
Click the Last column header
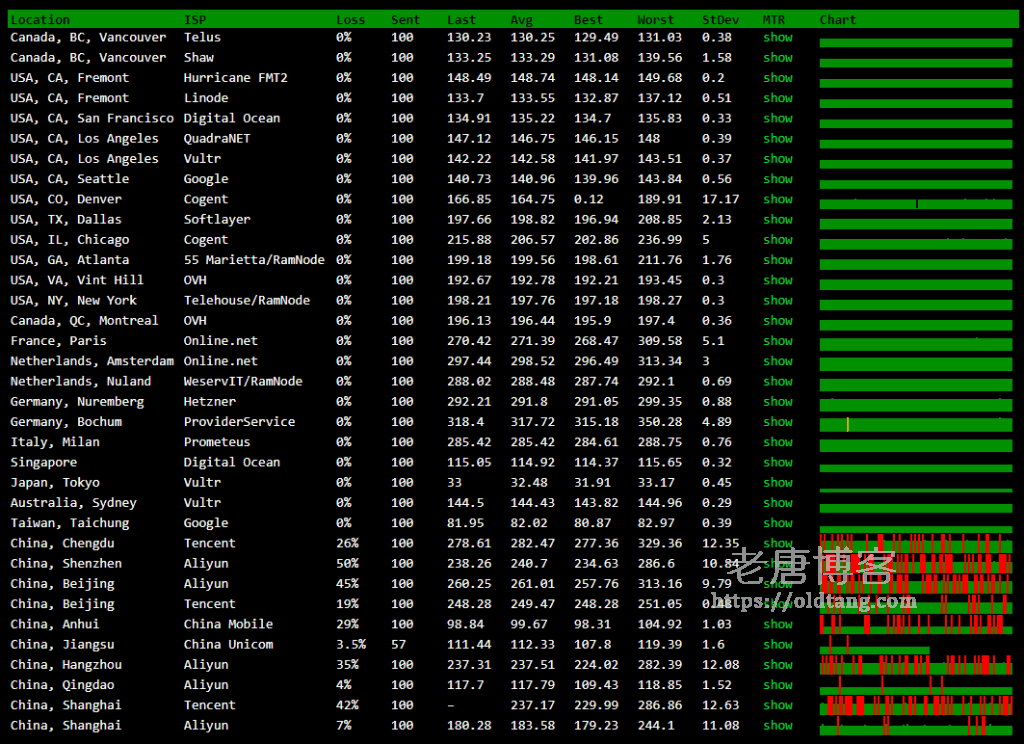click(x=461, y=20)
